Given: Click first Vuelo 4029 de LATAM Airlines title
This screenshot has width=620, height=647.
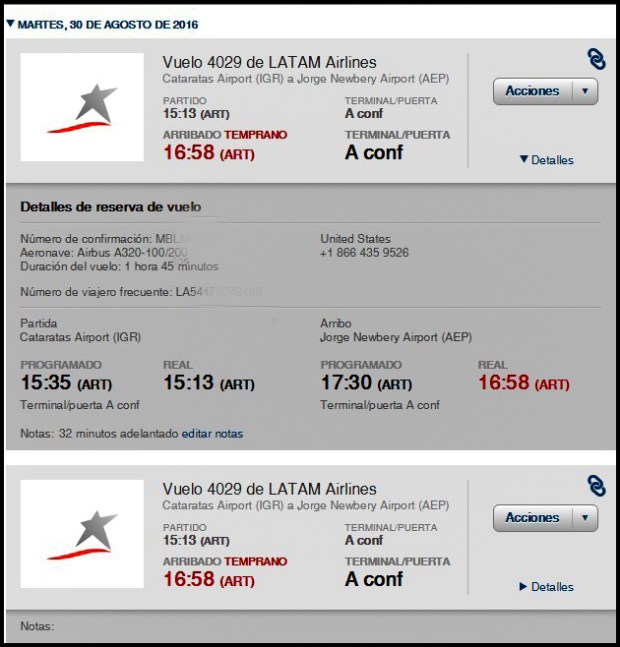Looking at the screenshot, I should click(269, 62).
